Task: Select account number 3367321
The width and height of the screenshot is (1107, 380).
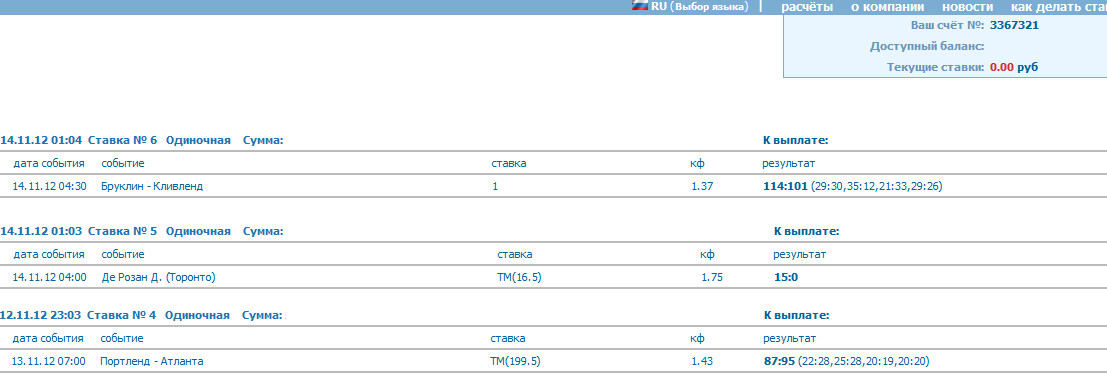Action: point(1015,25)
